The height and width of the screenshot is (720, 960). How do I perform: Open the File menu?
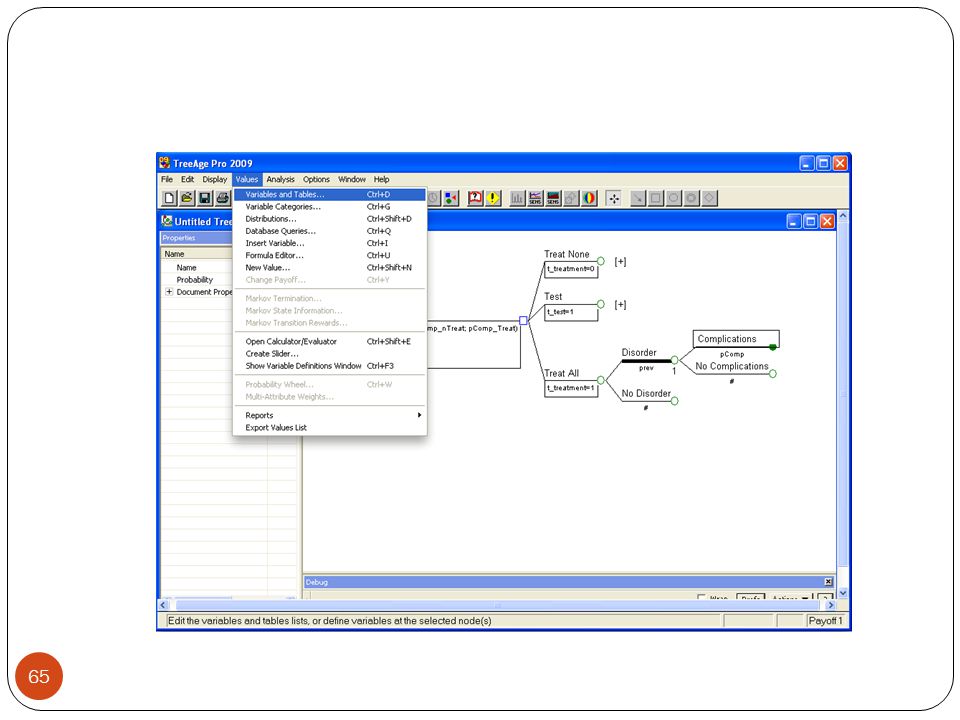167,179
